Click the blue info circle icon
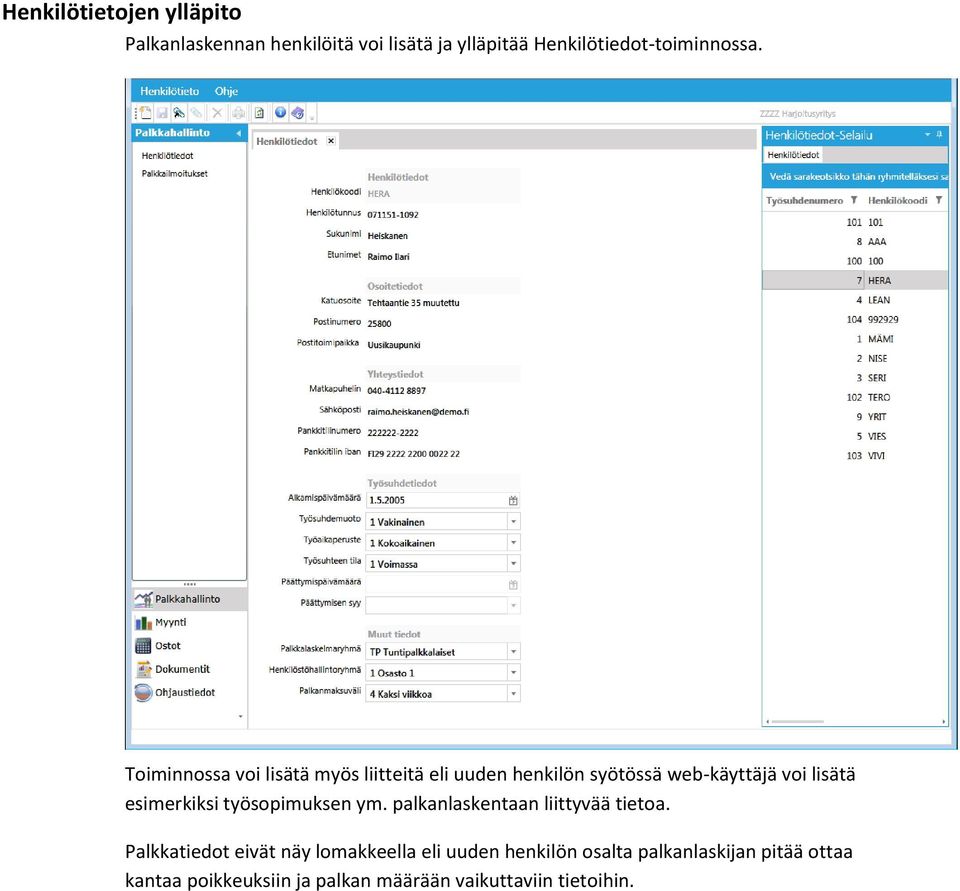Screen dimensions: 960x891 pyautogui.click(x=280, y=112)
